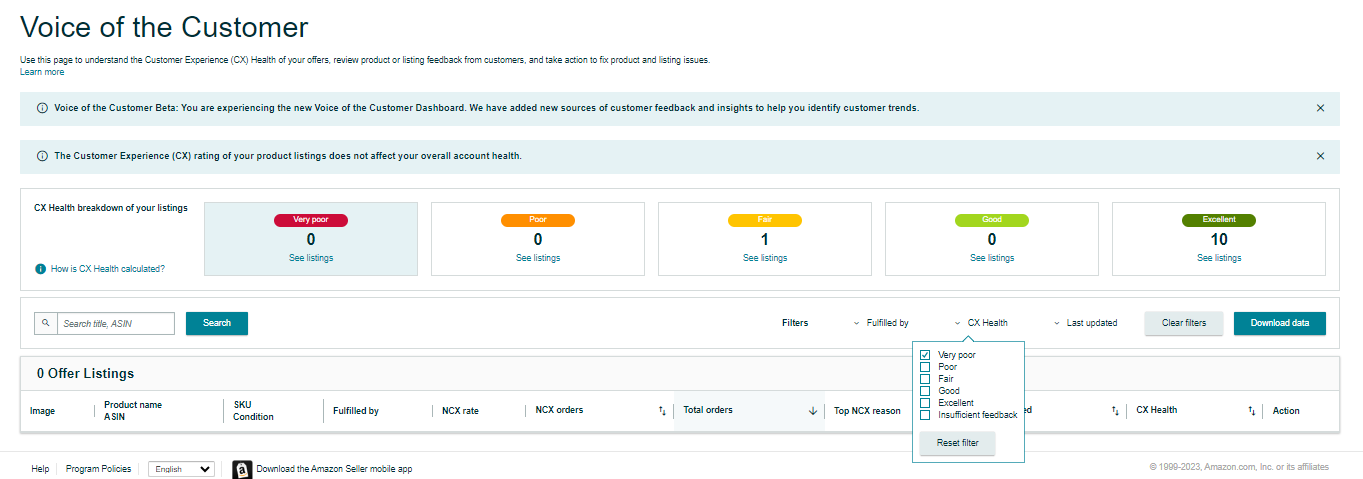Uncheck the Very poor filter checkbox
Image resolution: width=1363 pixels, height=479 pixels.
point(925,355)
